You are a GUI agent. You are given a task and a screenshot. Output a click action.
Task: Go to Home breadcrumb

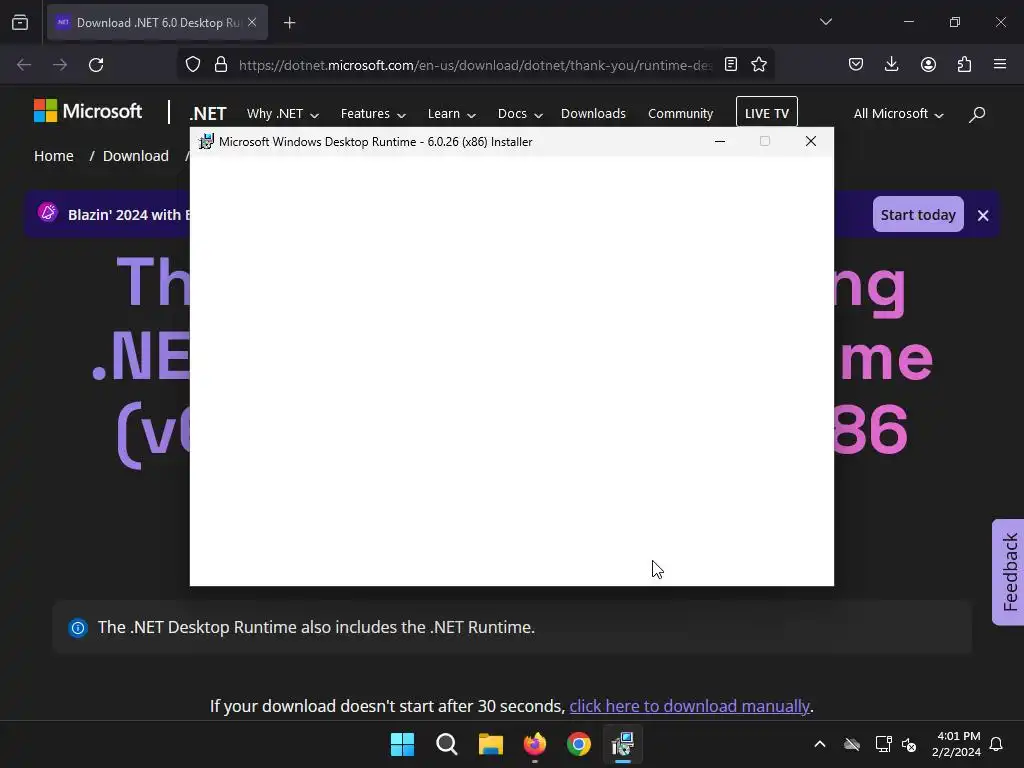(x=54, y=156)
